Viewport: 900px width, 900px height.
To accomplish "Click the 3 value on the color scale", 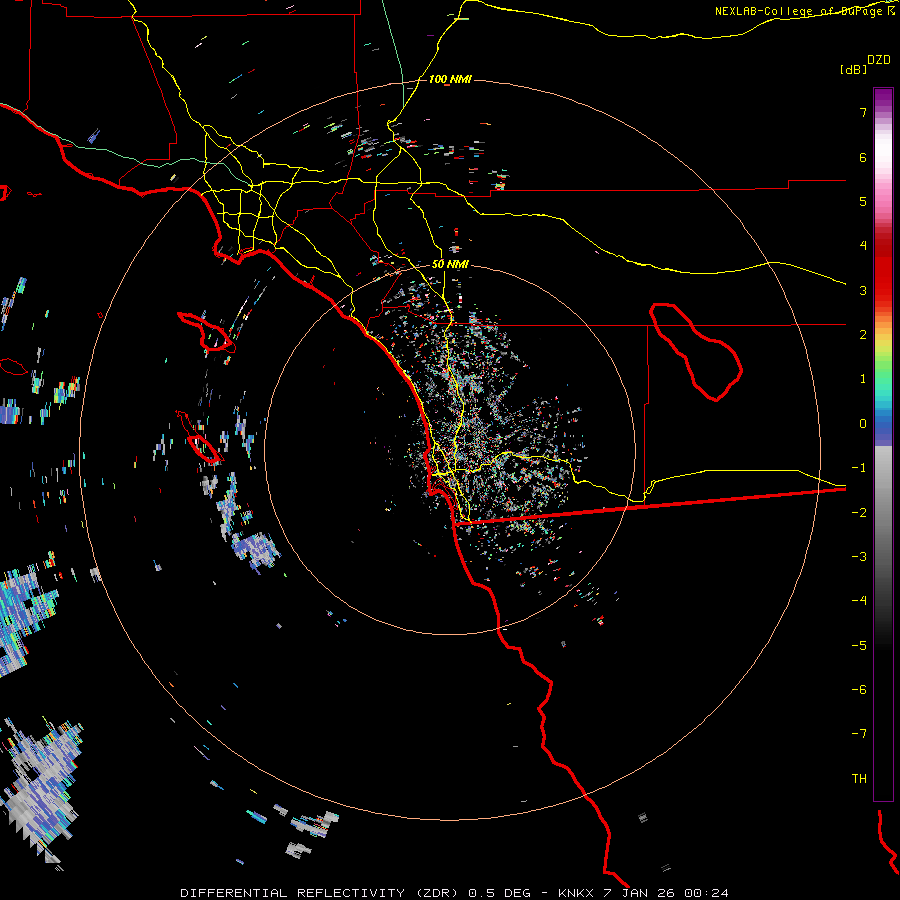I will [863, 290].
